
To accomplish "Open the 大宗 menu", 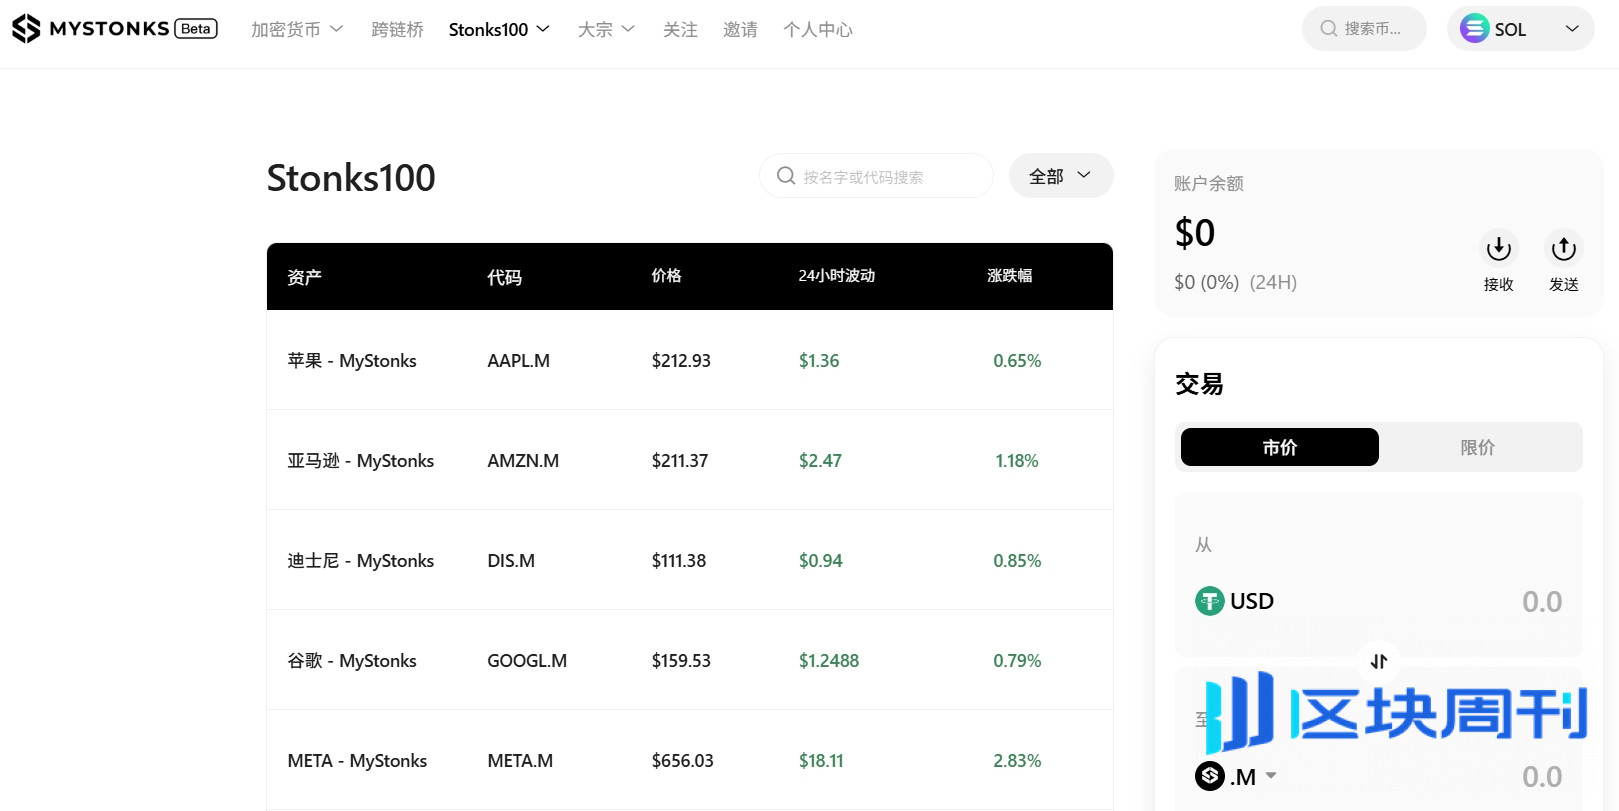I will [606, 30].
